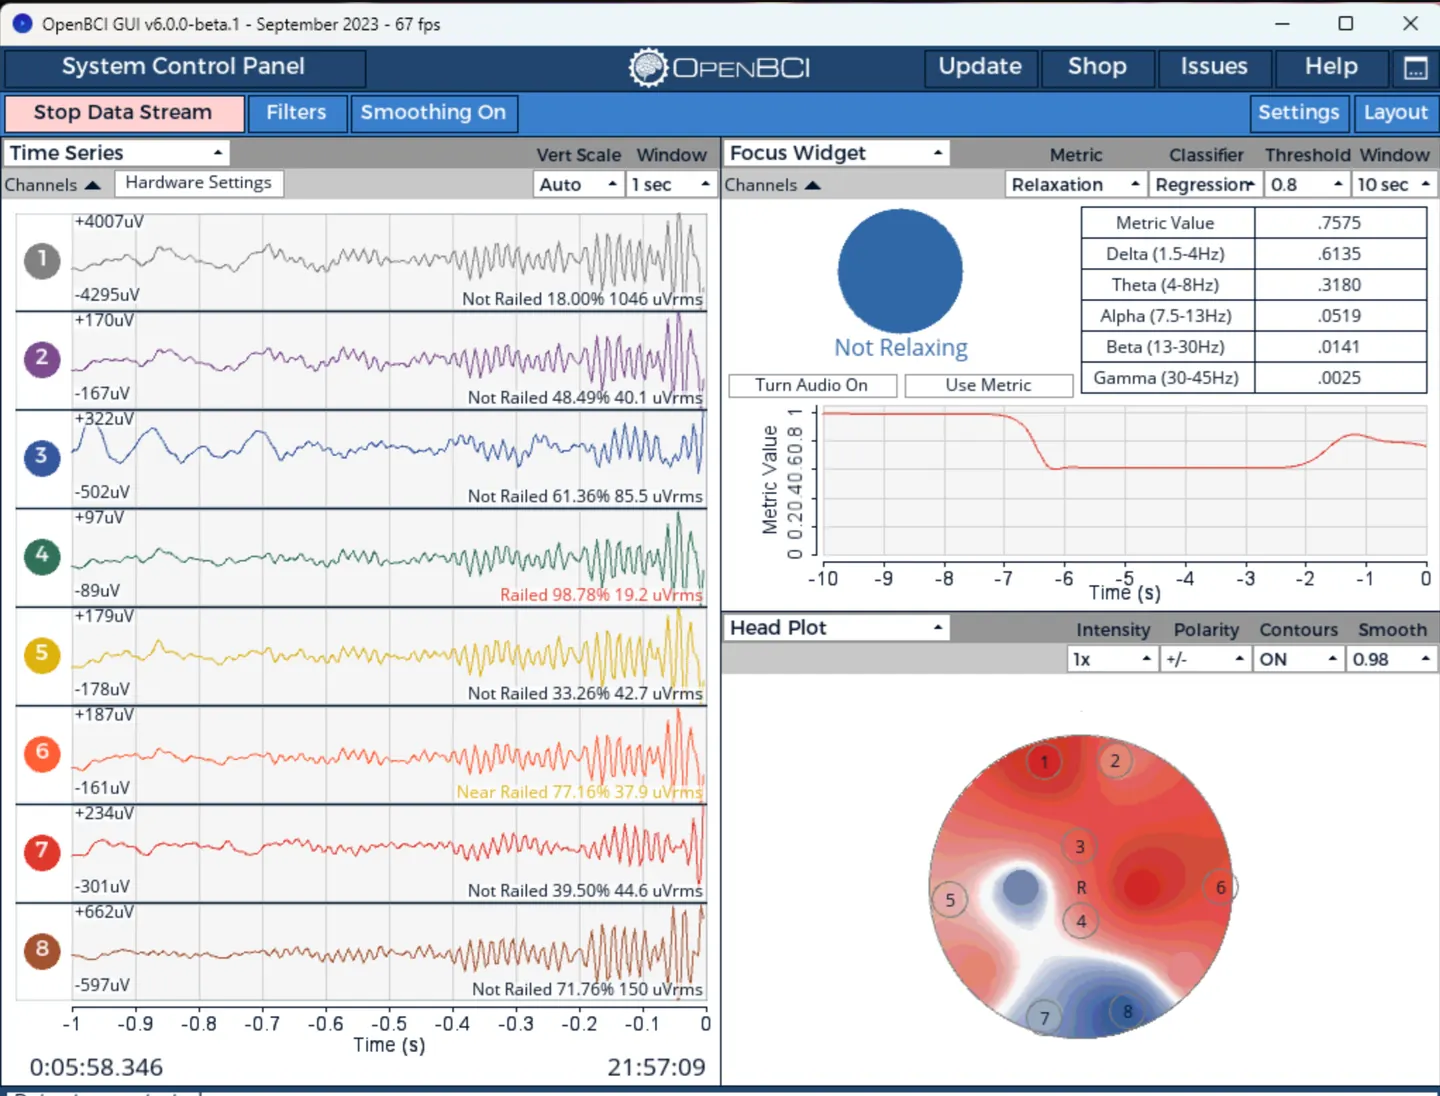The image size is (1440, 1096).
Task: Click the OpenBCI app icon in title bar
Action: [22, 23]
